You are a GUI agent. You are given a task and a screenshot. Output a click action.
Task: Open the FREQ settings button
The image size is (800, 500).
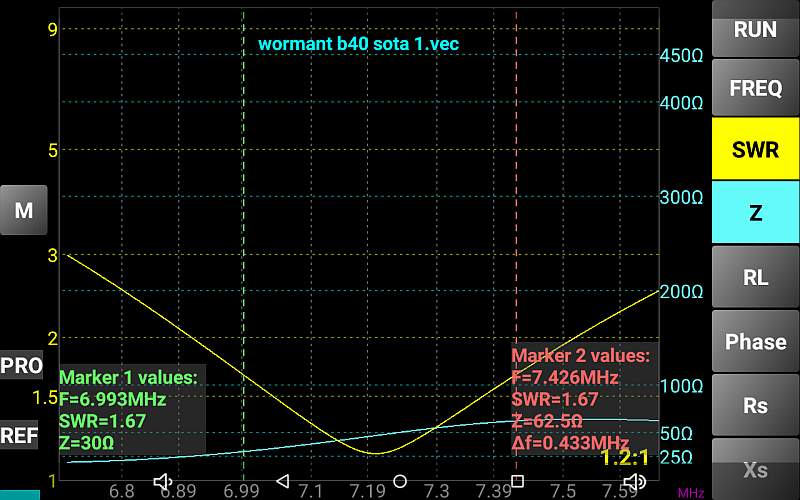point(755,88)
